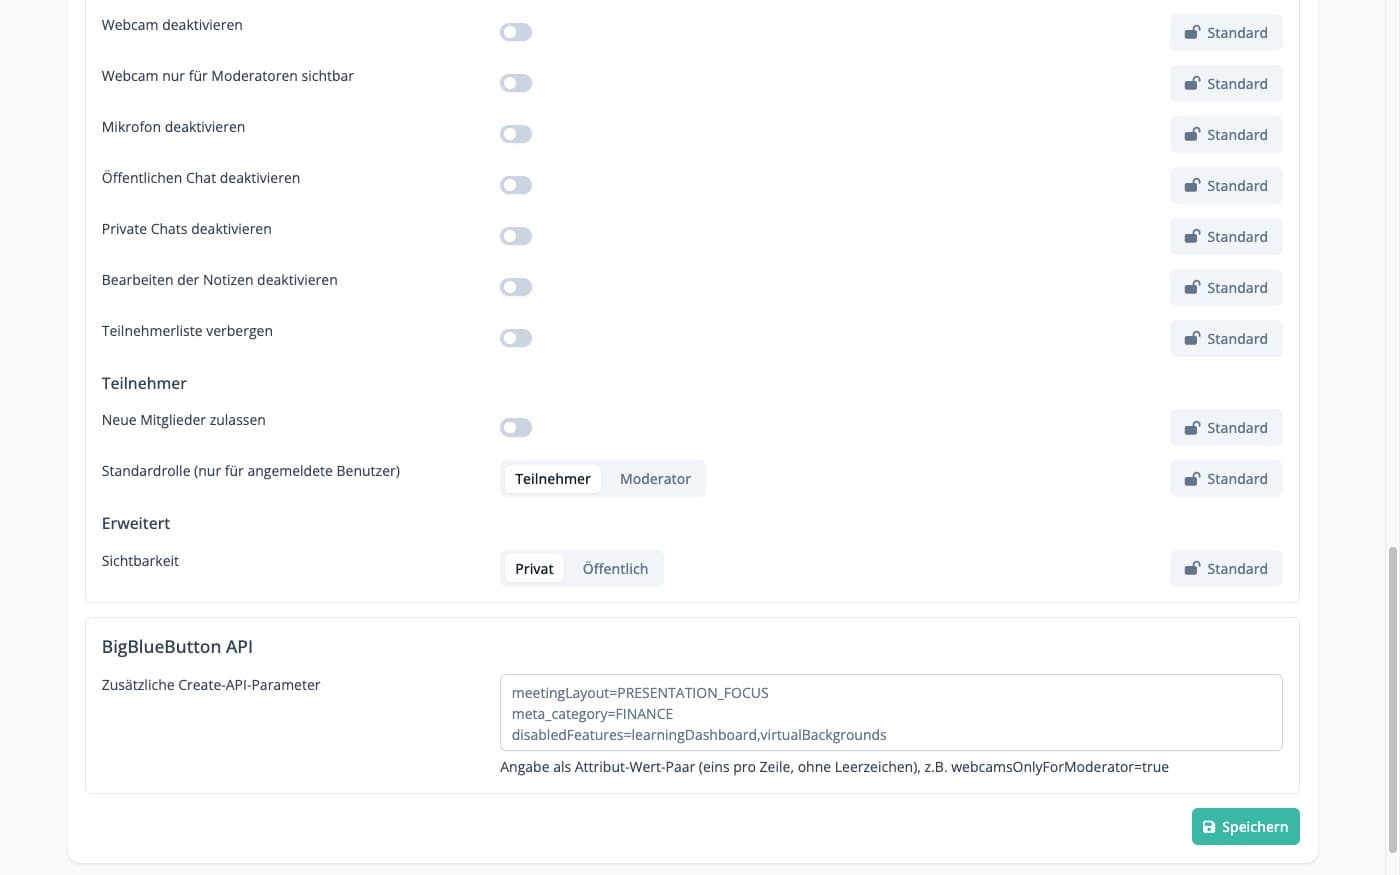Click the page's vertical scrollbar

pyautogui.click(x=1393, y=700)
